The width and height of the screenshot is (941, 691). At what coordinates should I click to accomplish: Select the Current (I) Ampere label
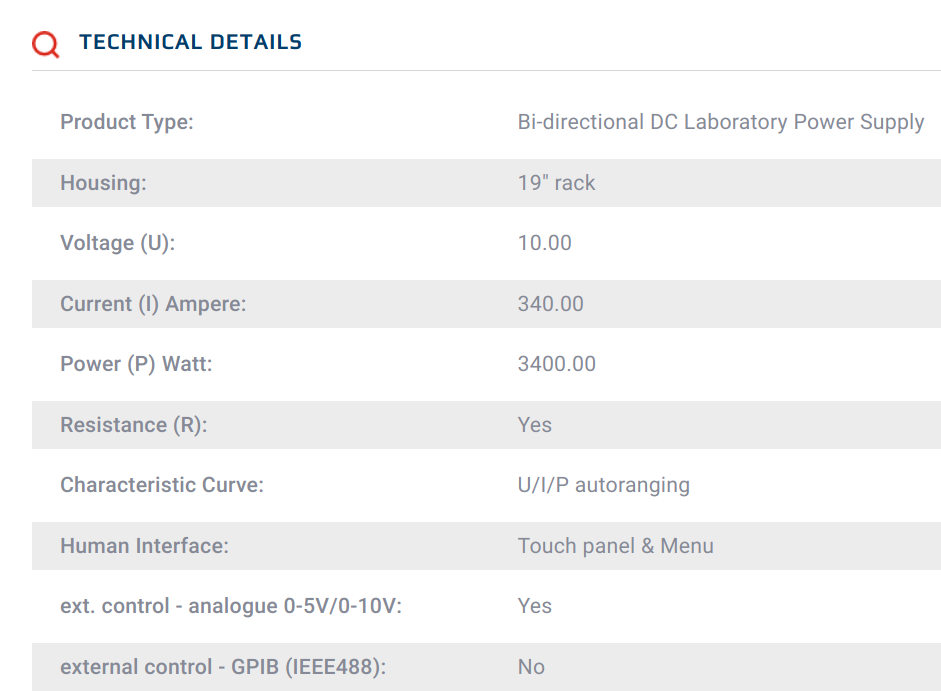point(153,304)
